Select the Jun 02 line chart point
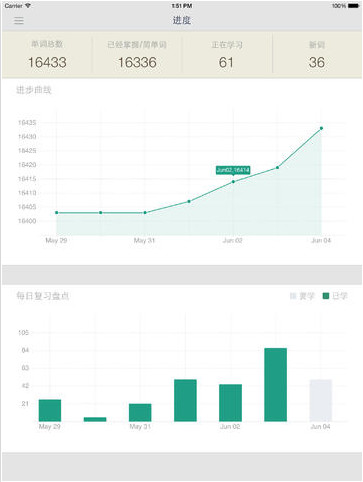This screenshot has width=363, height=482. pos(233,182)
